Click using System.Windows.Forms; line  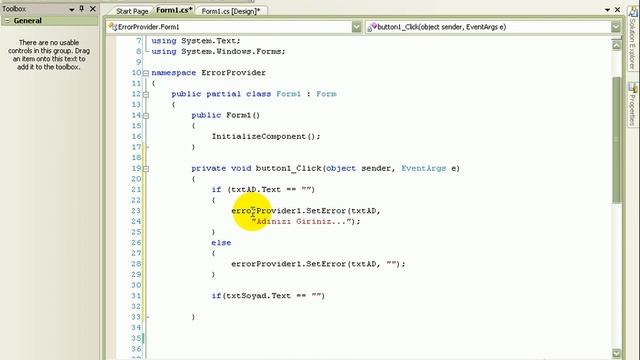click(218, 51)
